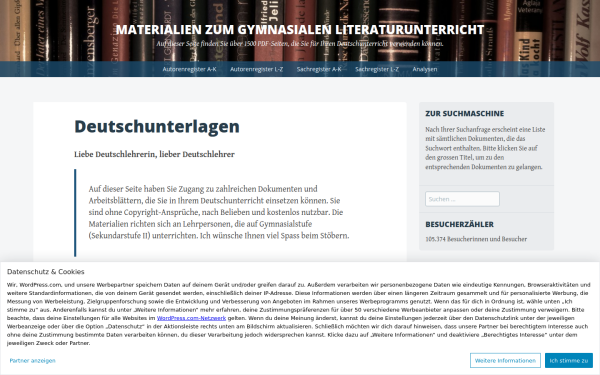Click the site tagline about 1500 PDF-Seiten
The height and width of the screenshot is (375, 600).
(300, 44)
